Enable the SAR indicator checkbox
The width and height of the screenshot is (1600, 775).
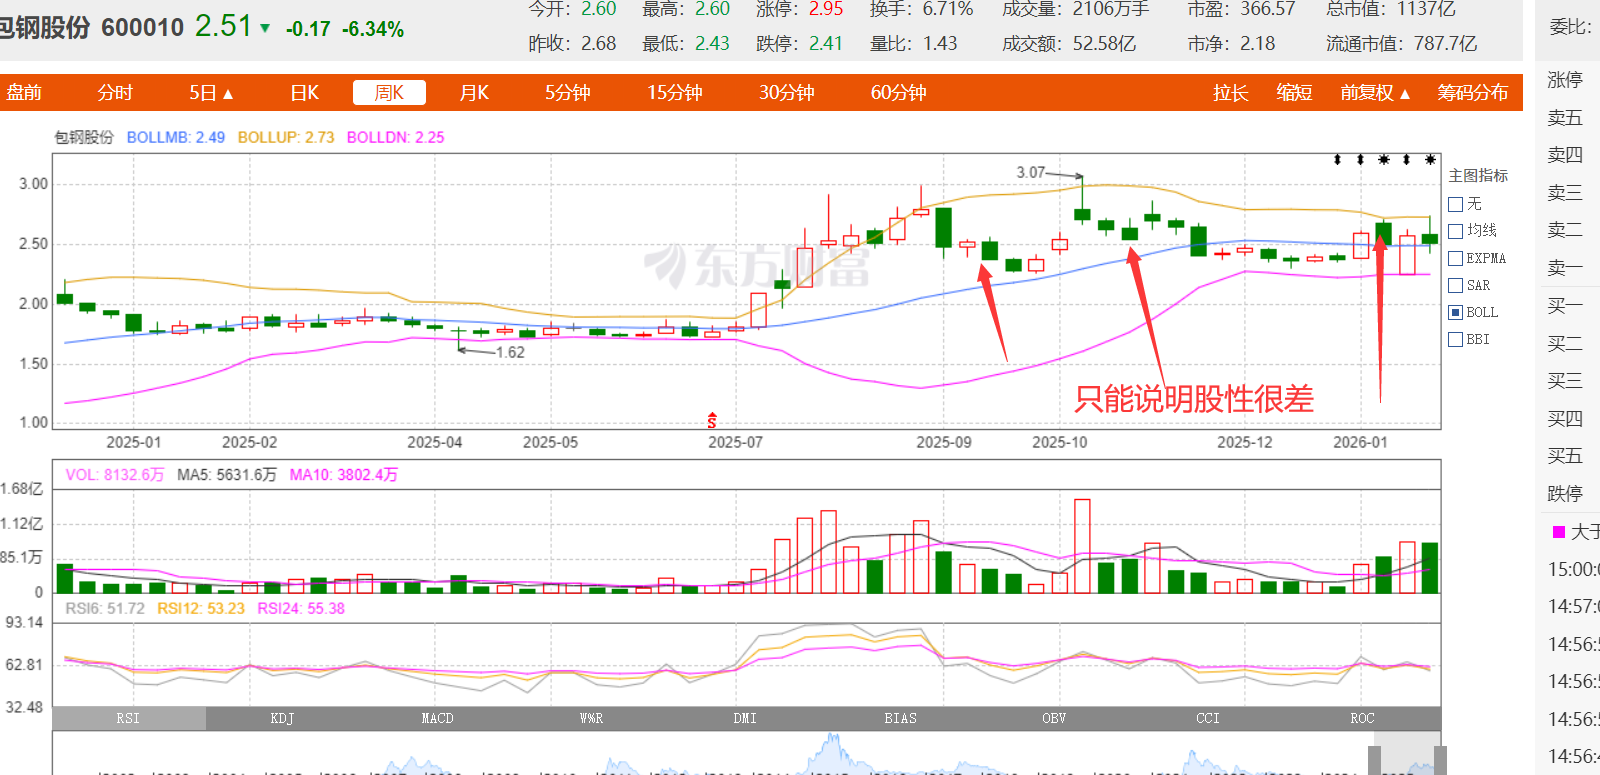(1456, 285)
